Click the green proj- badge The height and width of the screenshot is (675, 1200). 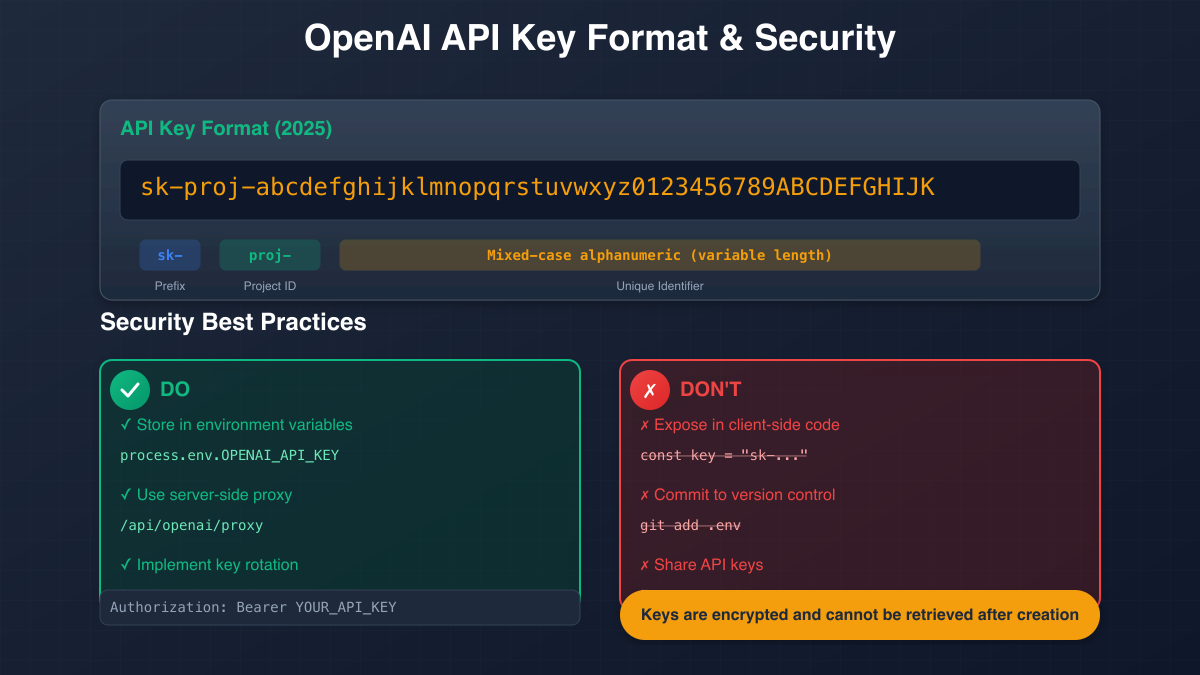270,255
